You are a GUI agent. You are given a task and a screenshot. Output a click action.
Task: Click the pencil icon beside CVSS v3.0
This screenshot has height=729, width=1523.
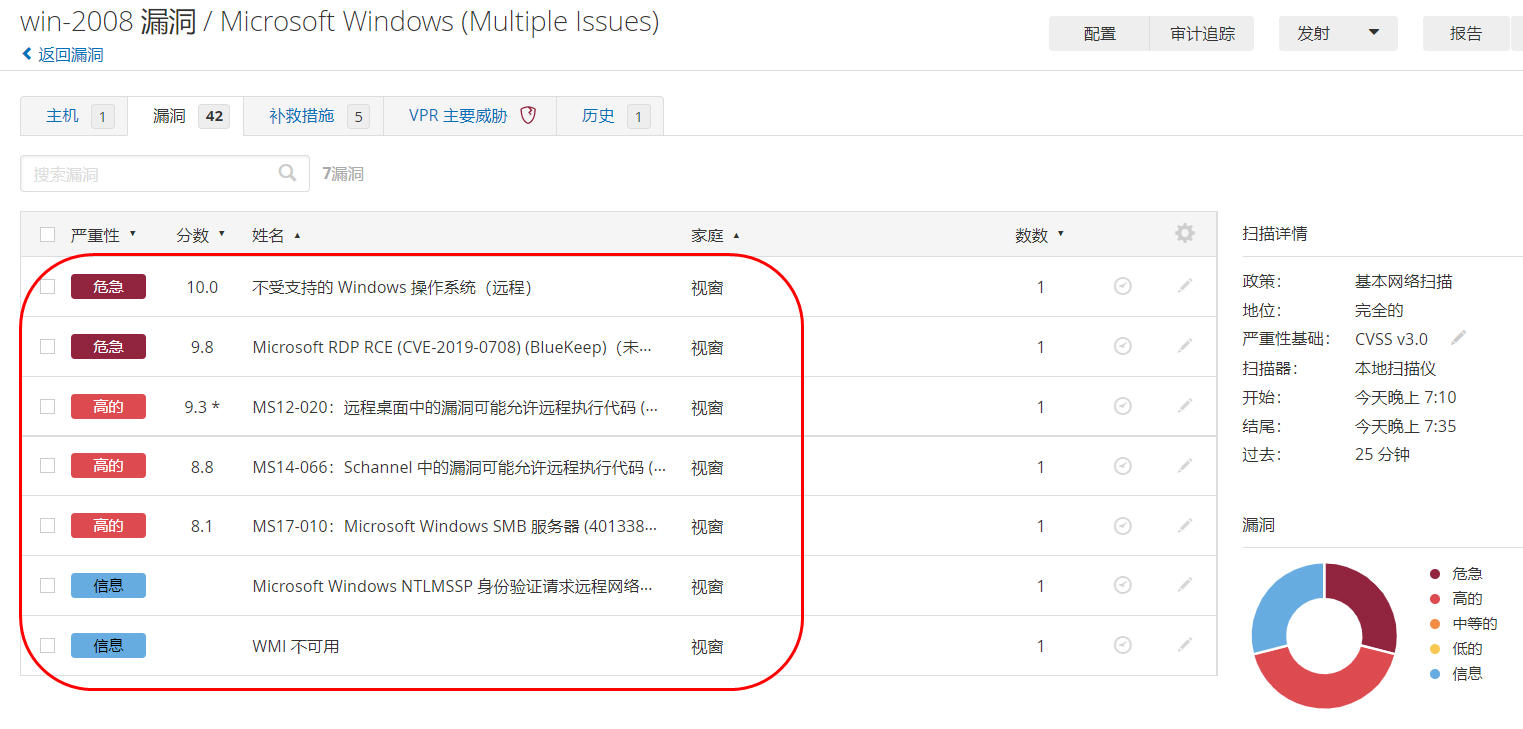1458,338
